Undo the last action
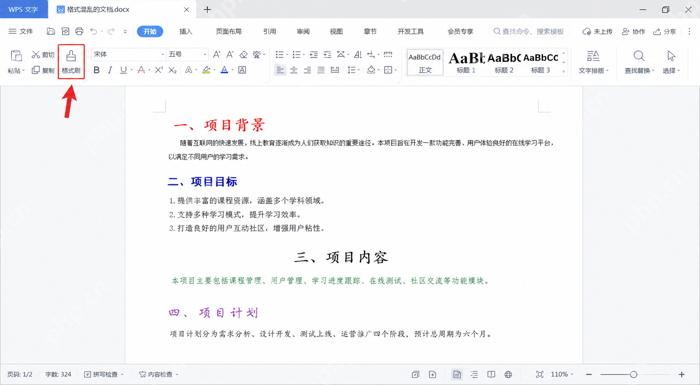 (93, 31)
